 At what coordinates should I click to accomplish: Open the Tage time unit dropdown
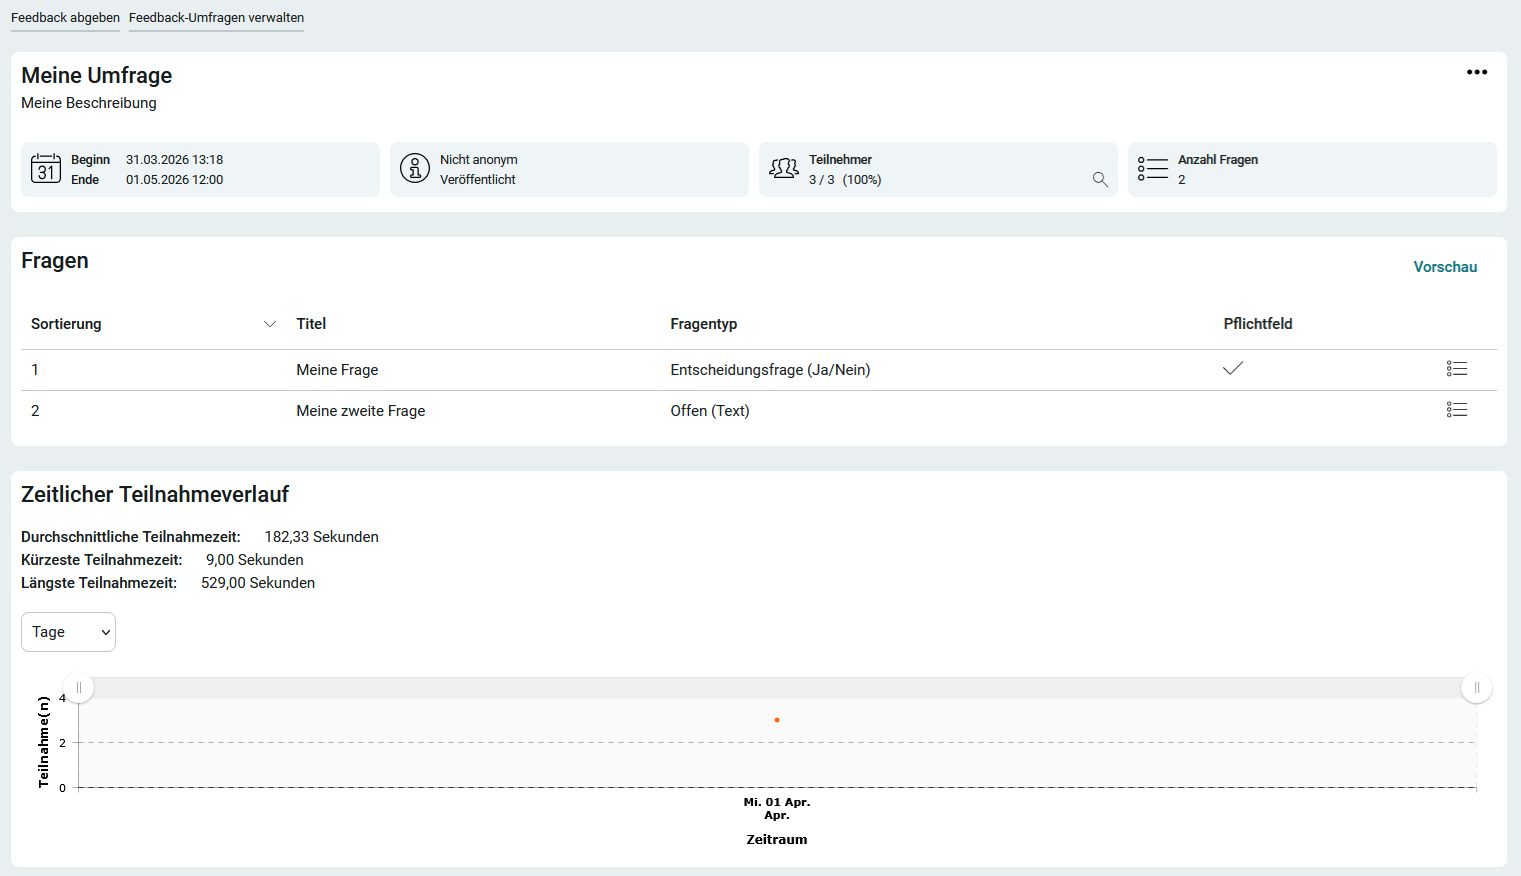[68, 632]
